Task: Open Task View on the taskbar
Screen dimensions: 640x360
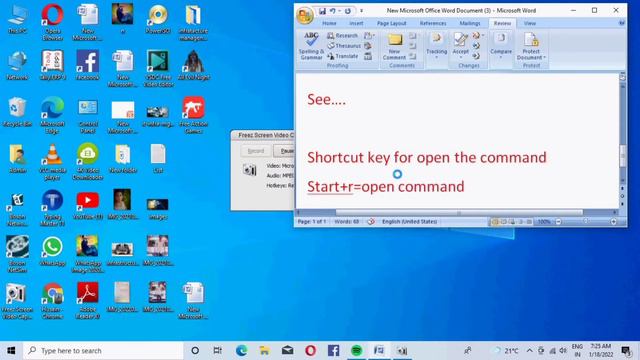Action: pos(218,350)
